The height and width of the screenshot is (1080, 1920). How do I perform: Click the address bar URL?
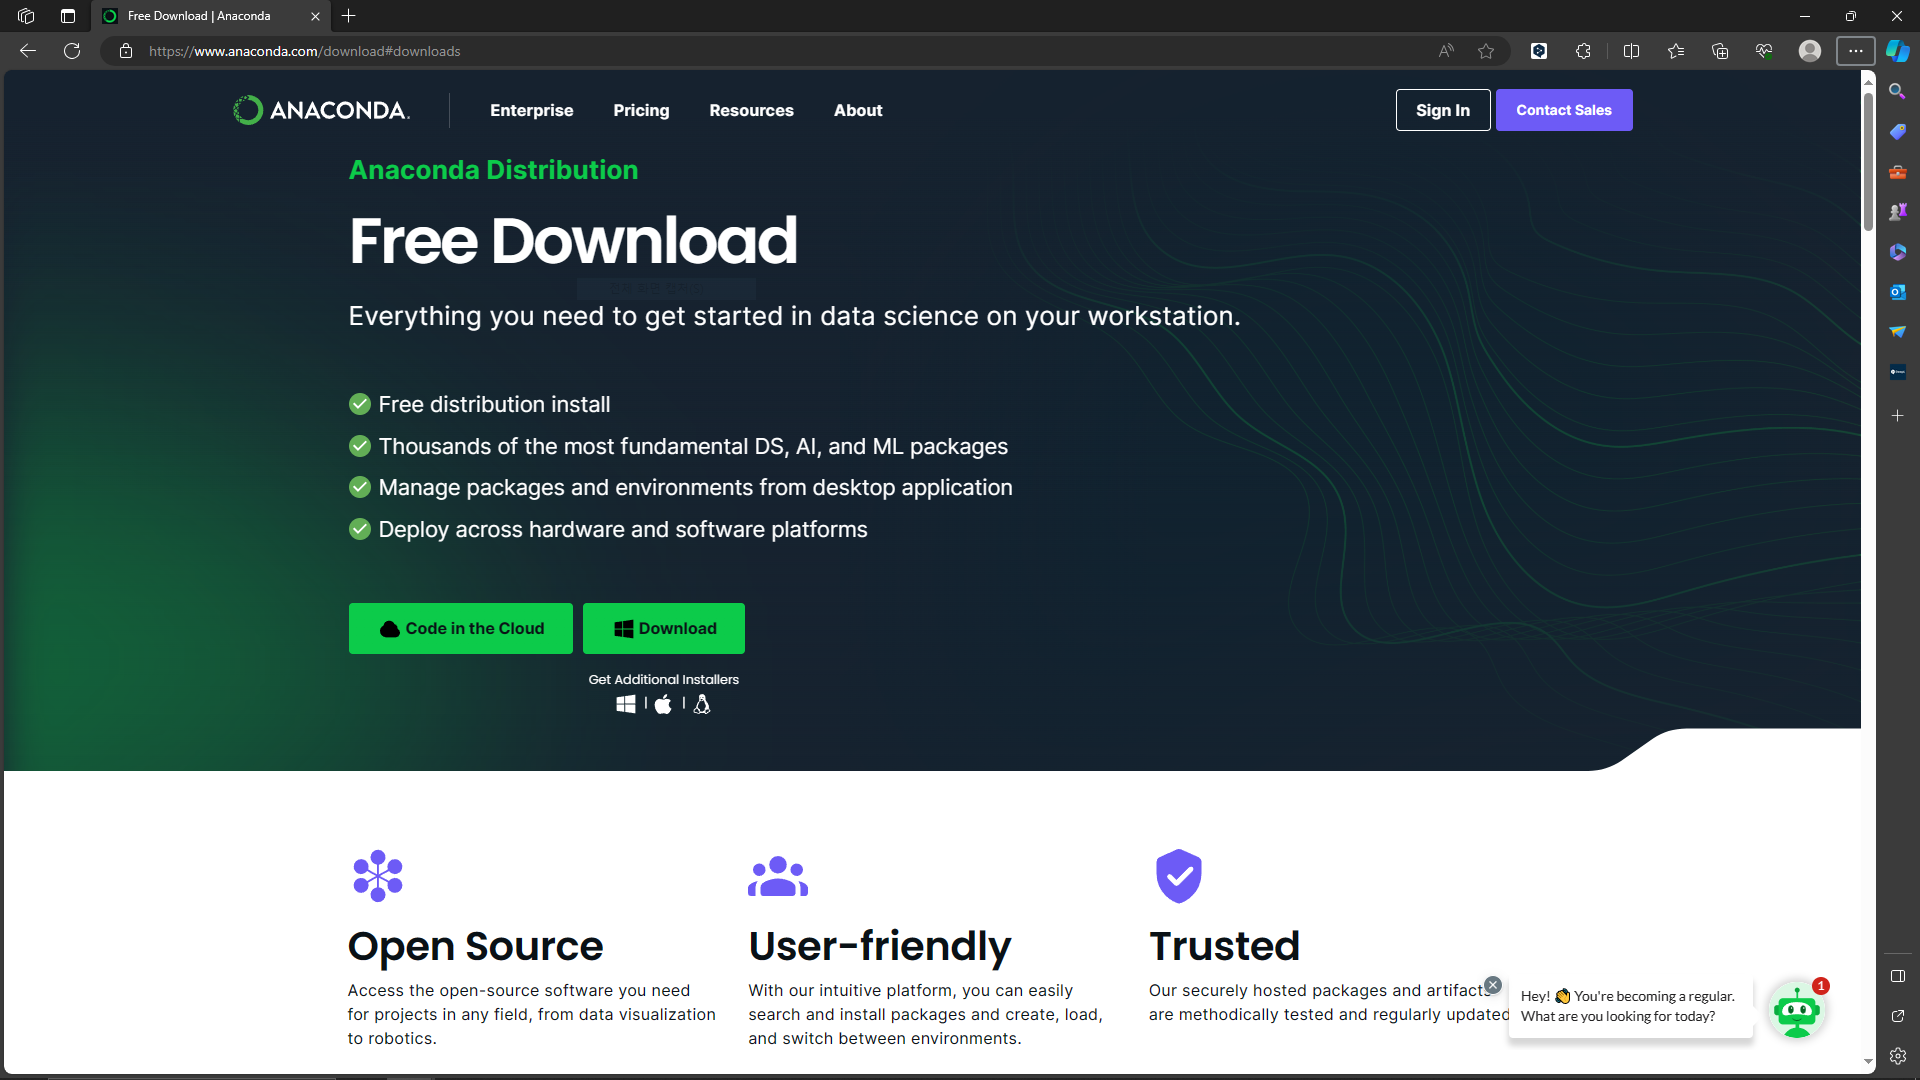(305, 51)
